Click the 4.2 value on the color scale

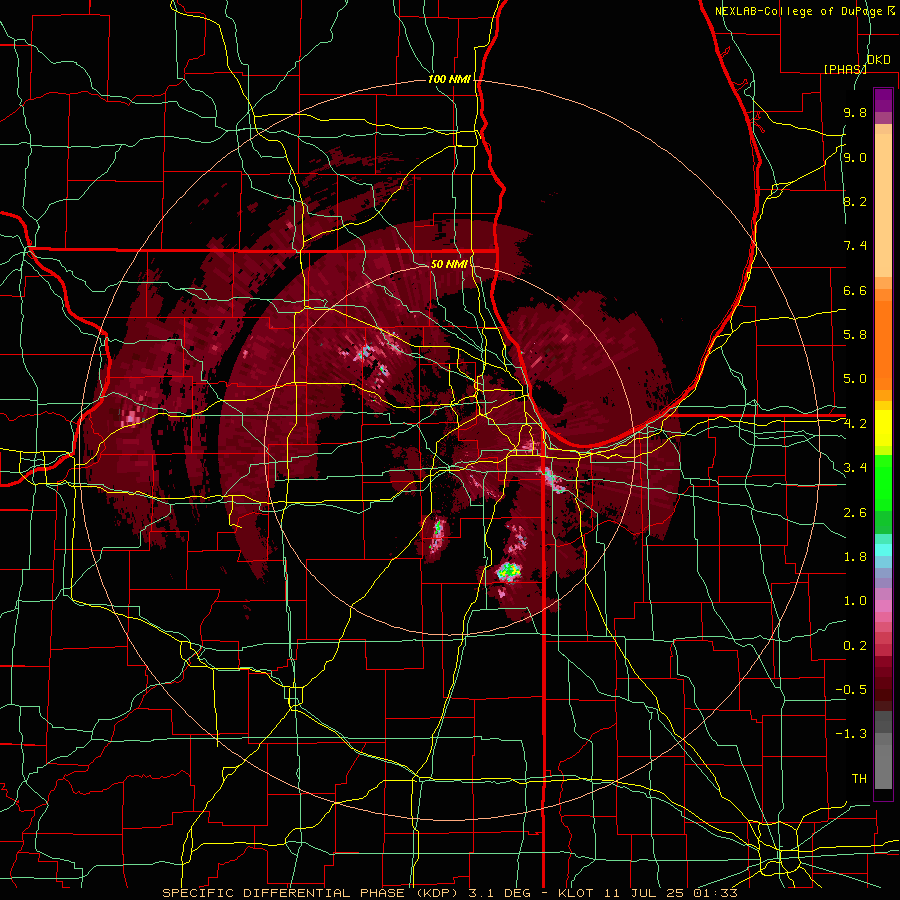pyautogui.click(x=855, y=424)
